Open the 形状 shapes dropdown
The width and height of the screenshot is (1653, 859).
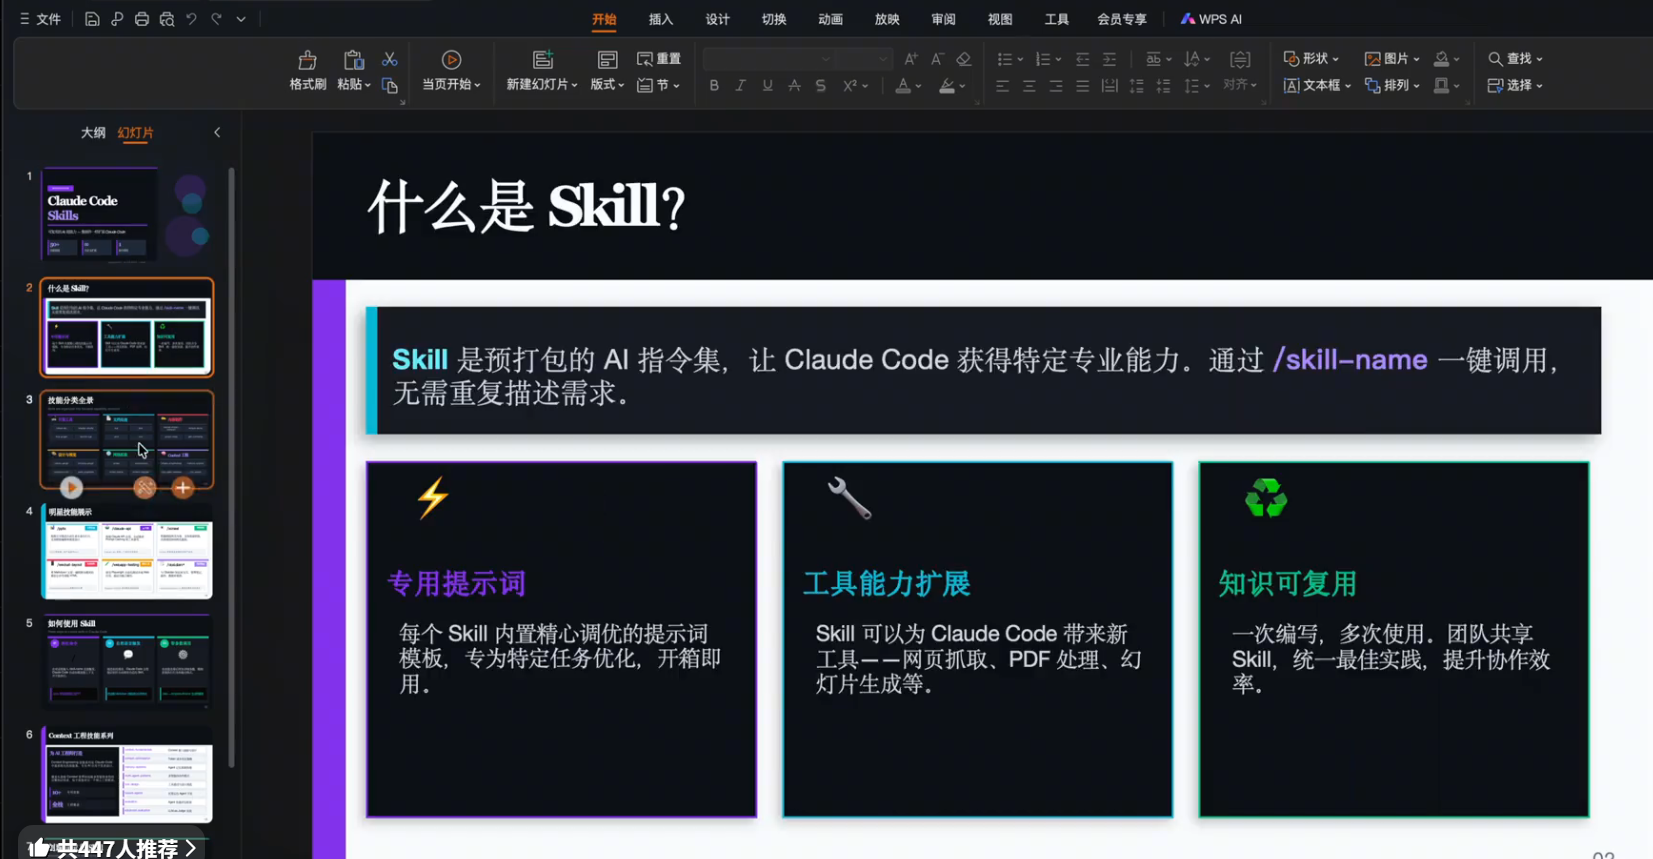(x=1311, y=59)
